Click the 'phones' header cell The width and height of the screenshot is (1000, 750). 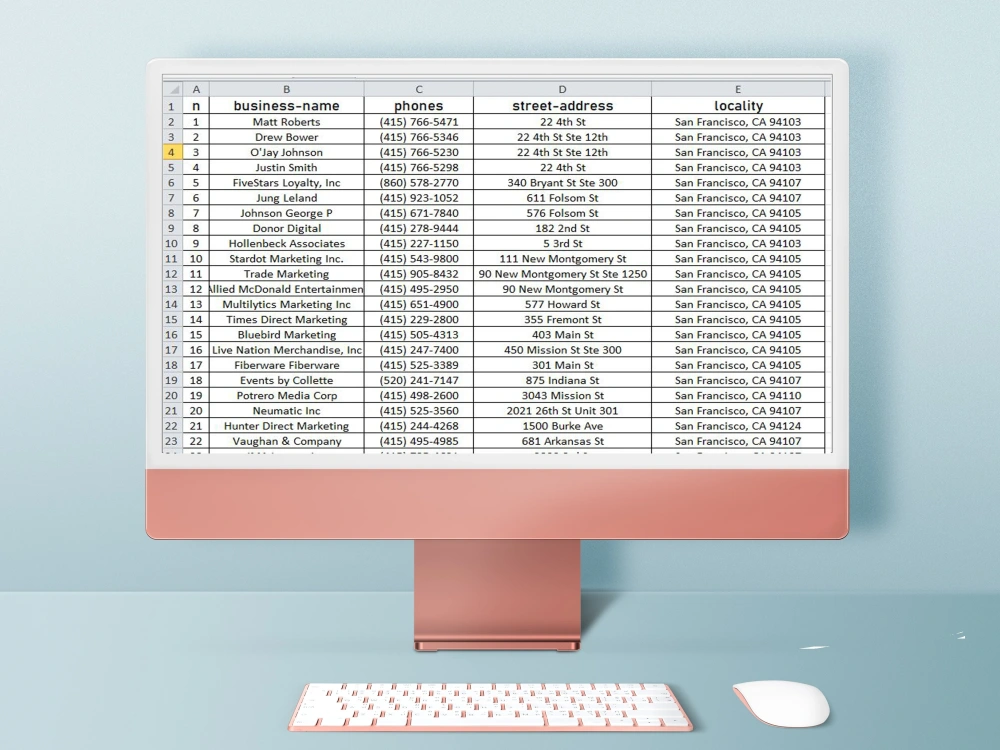(418, 106)
